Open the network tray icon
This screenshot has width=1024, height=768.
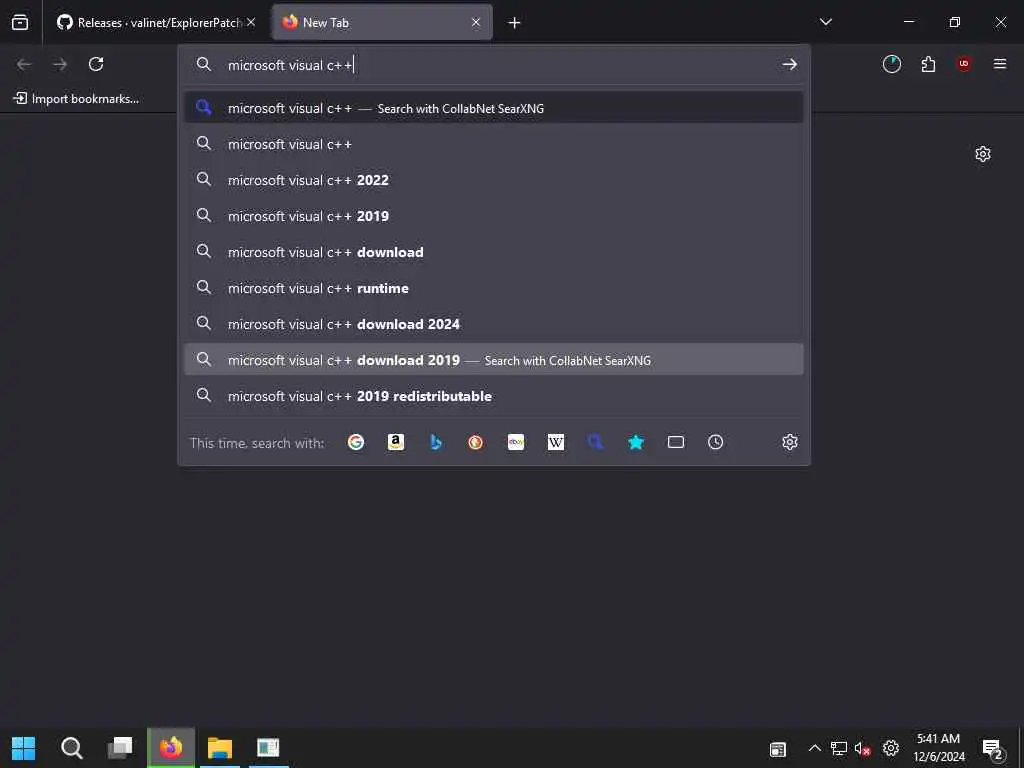tap(839, 748)
